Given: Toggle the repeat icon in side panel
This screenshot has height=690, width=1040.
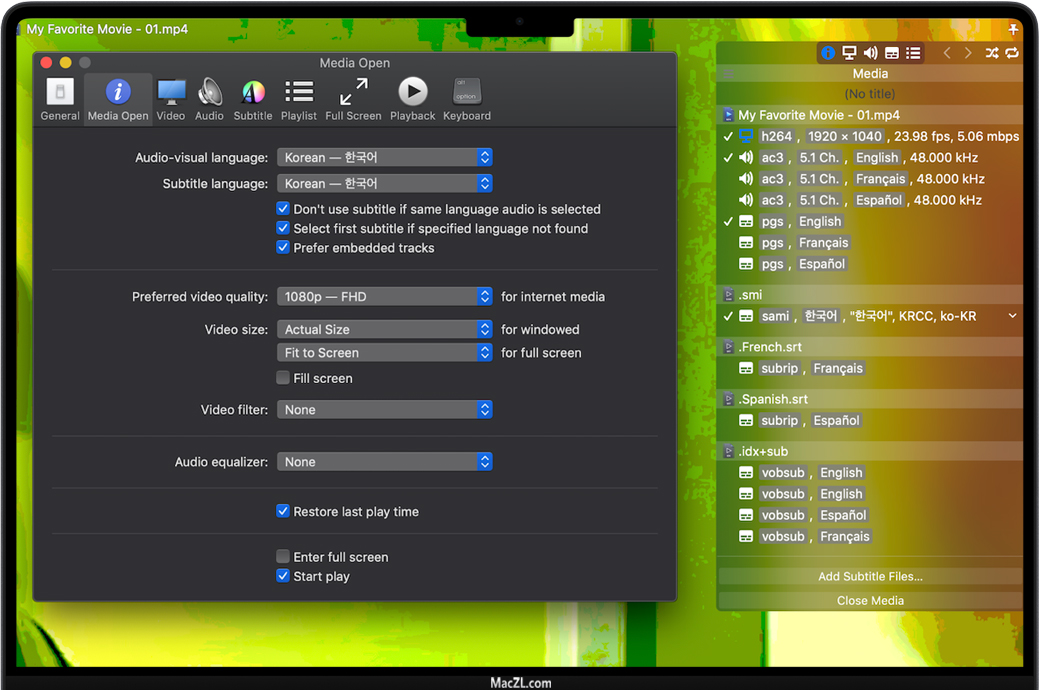Looking at the screenshot, I should click(x=1012, y=53).
